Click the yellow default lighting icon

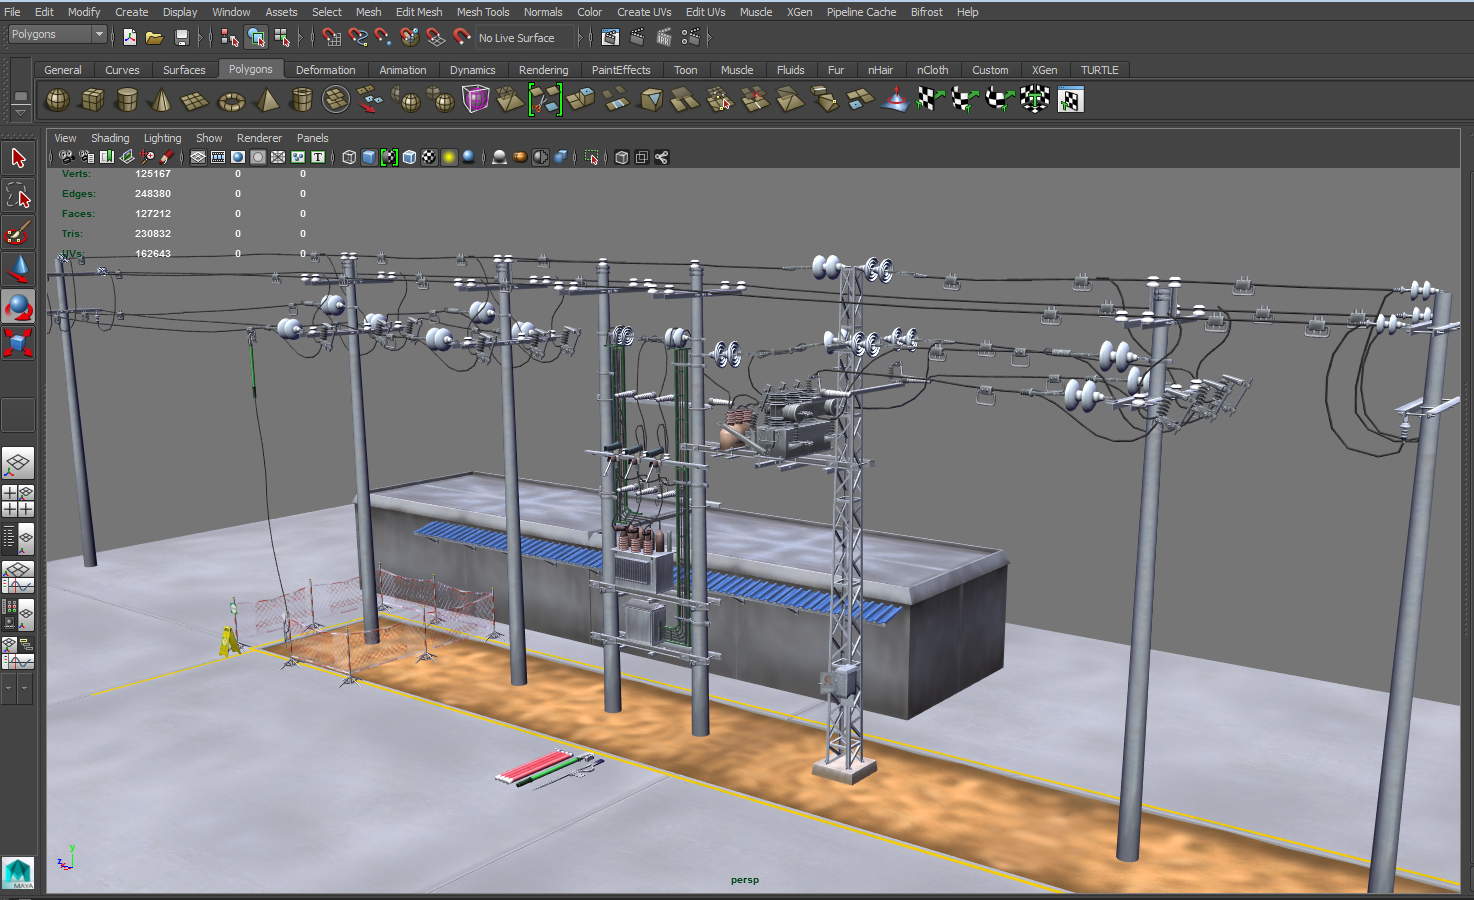[x=447, y=157]
